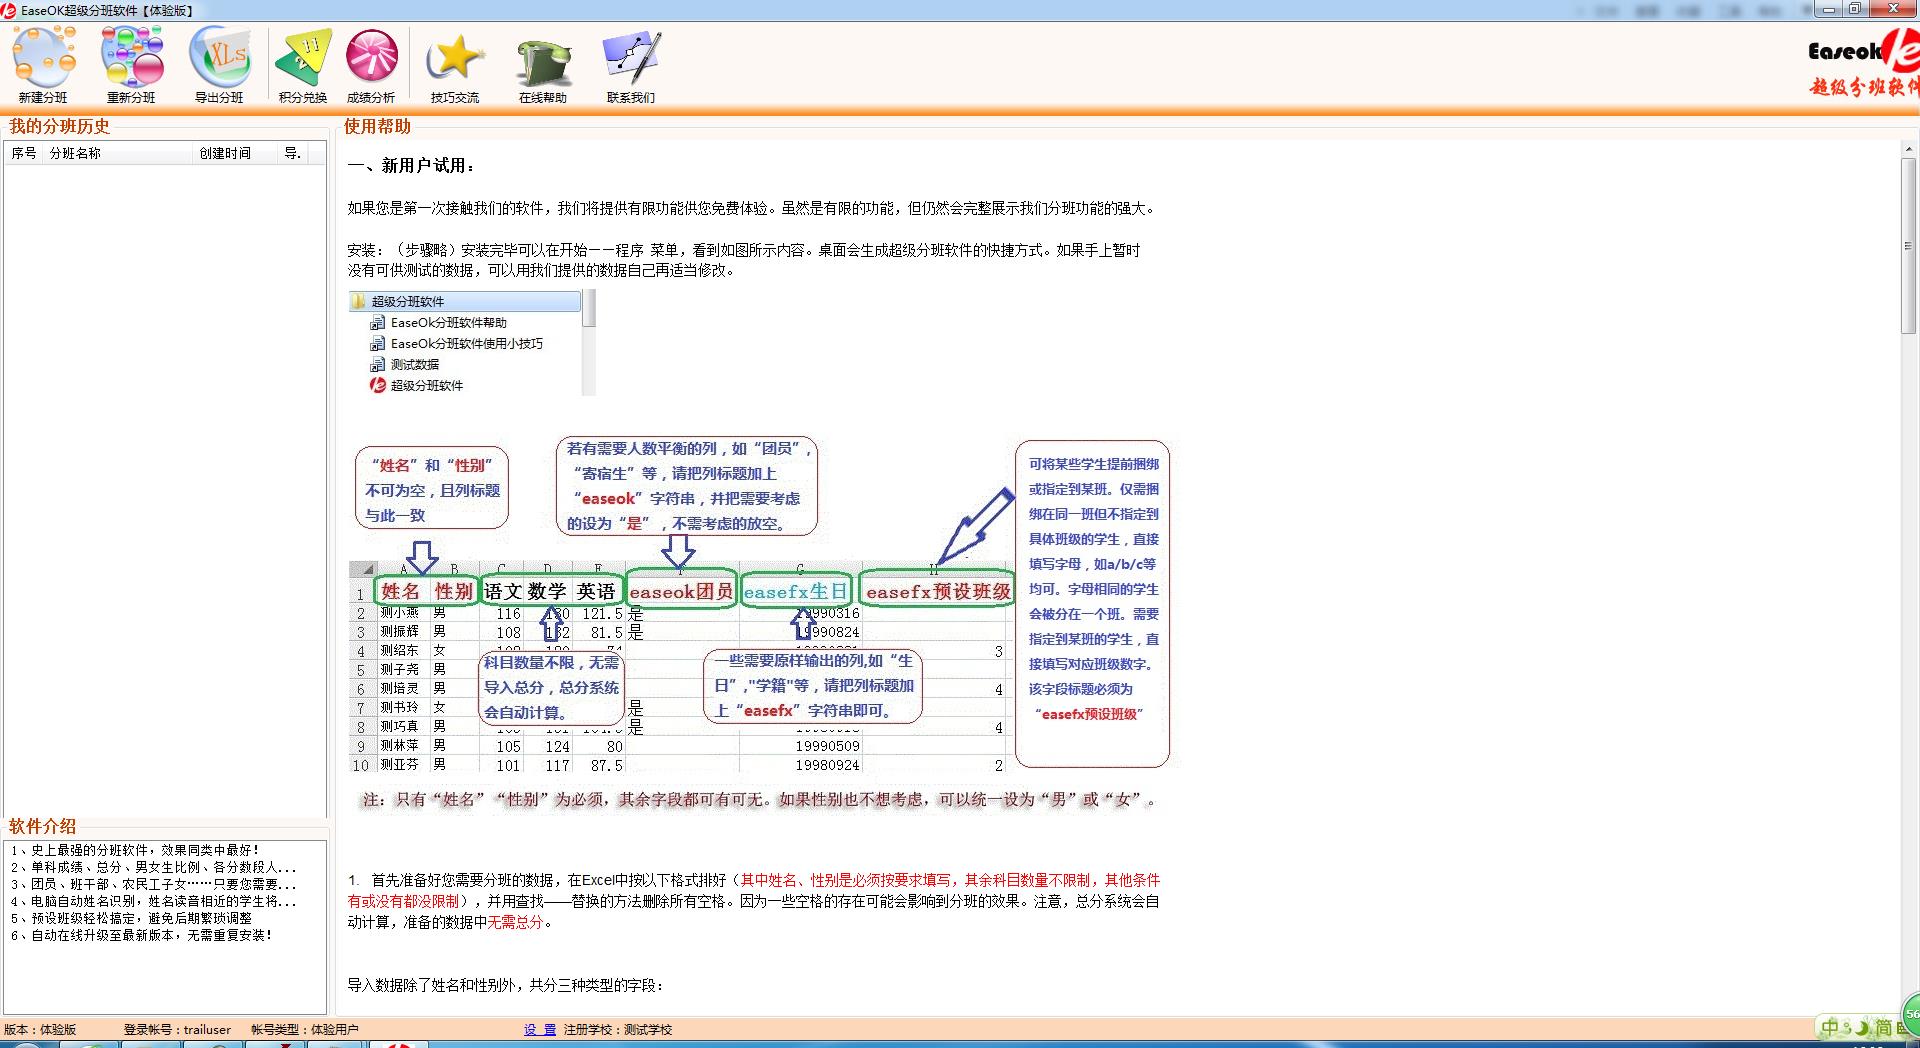Click the EaseOK logo in the top right
The width and height of the screenshot is (1920, 1048).
click(x=1863, y=62)
